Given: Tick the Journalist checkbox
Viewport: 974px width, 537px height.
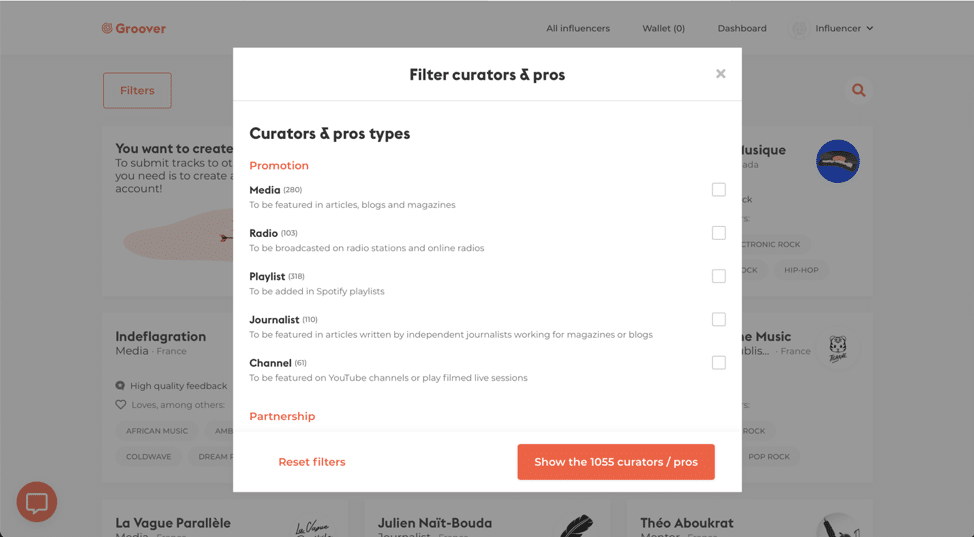Looking at the screenshot, I should [x=719, y=319].
